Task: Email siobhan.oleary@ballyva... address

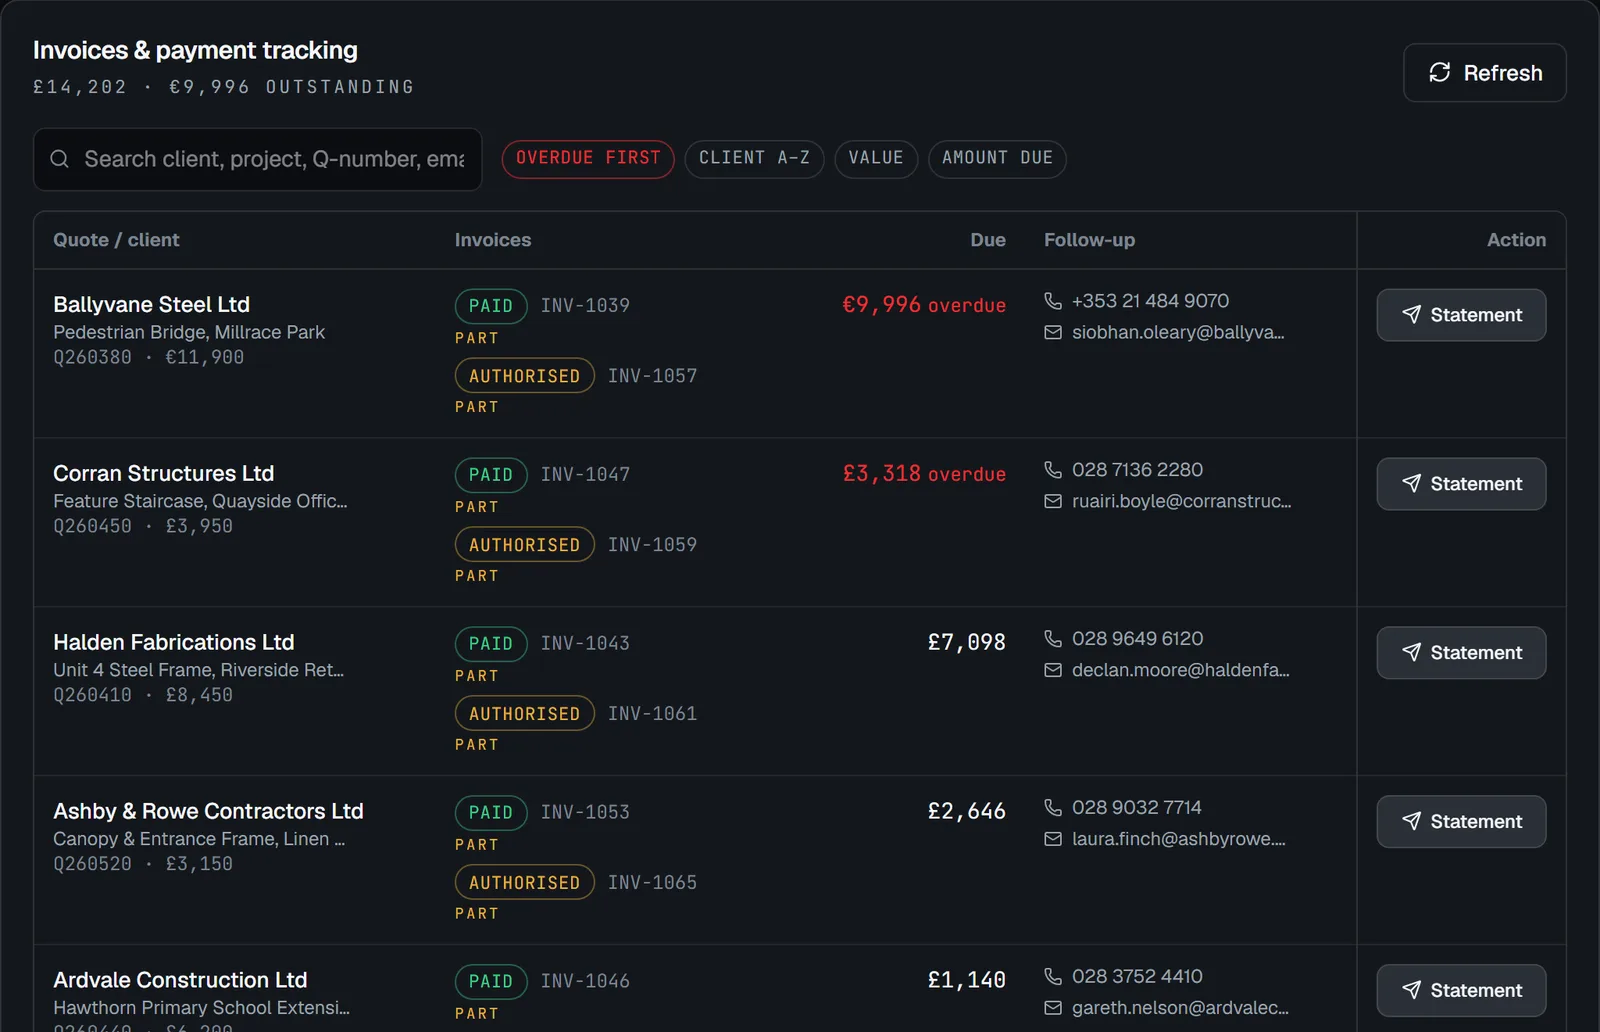Action: coord(1178,332)
